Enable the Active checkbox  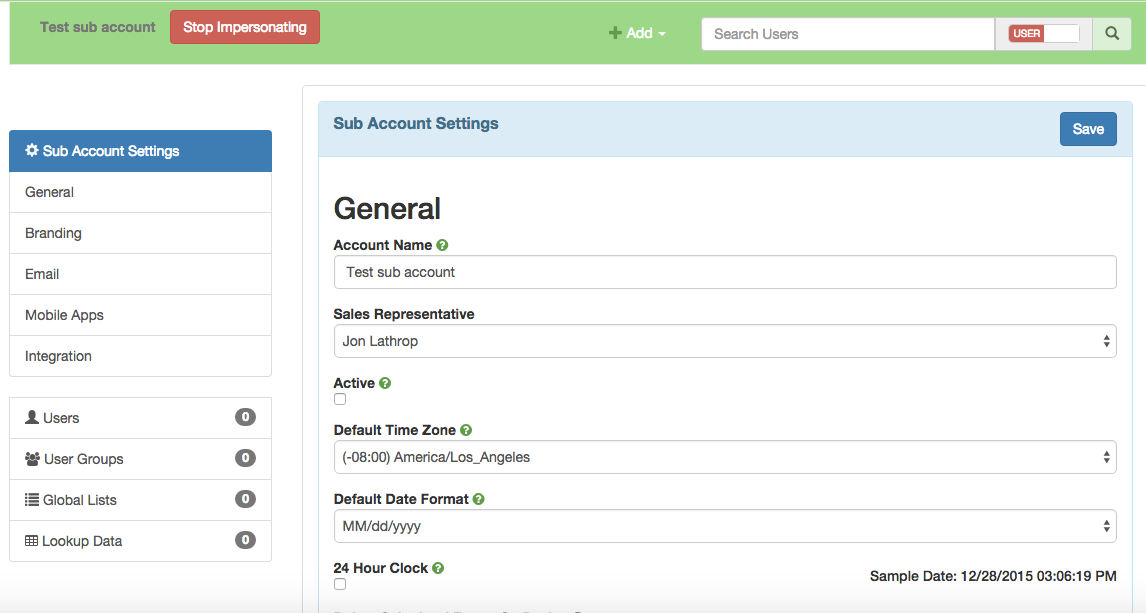tap(340, 399)
